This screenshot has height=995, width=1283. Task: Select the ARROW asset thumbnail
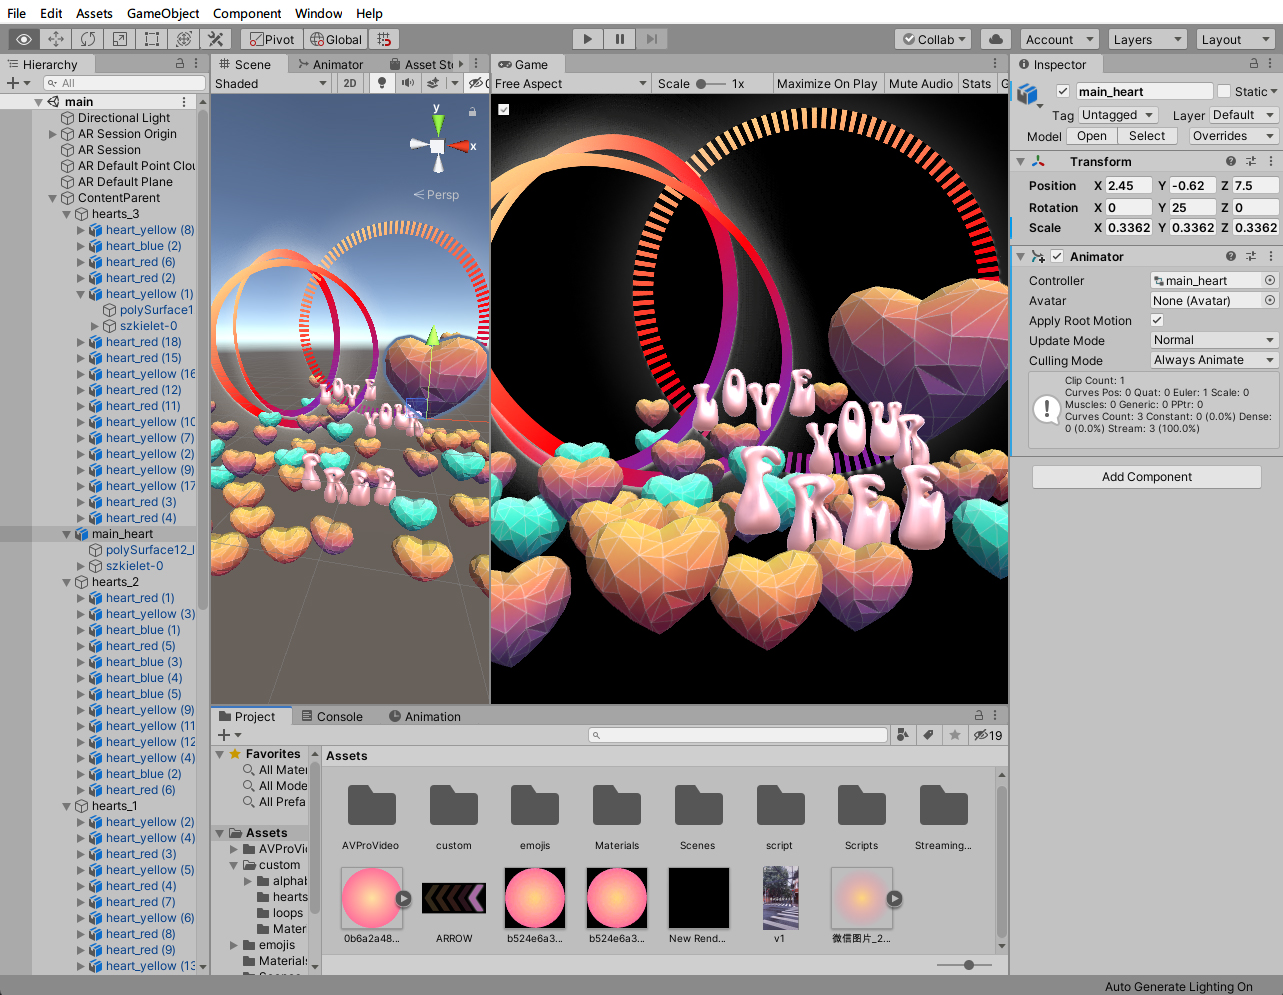click(x=454, y=898)
